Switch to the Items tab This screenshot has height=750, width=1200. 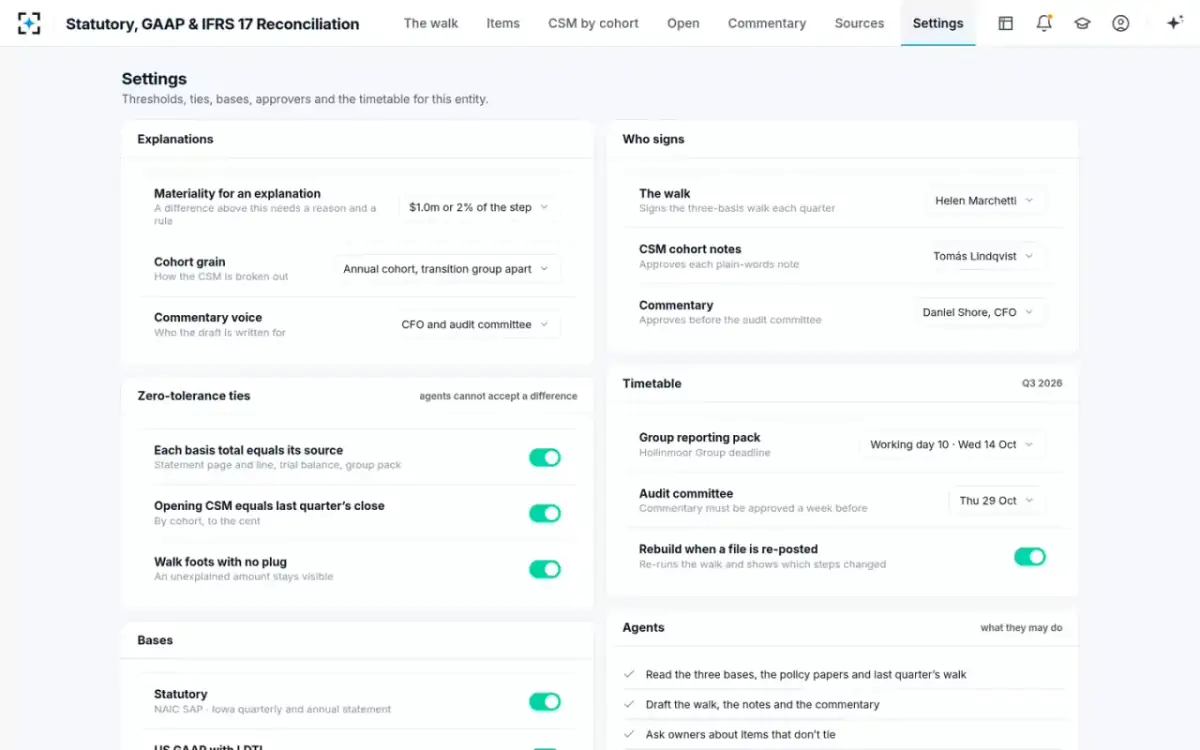[503, 23]
